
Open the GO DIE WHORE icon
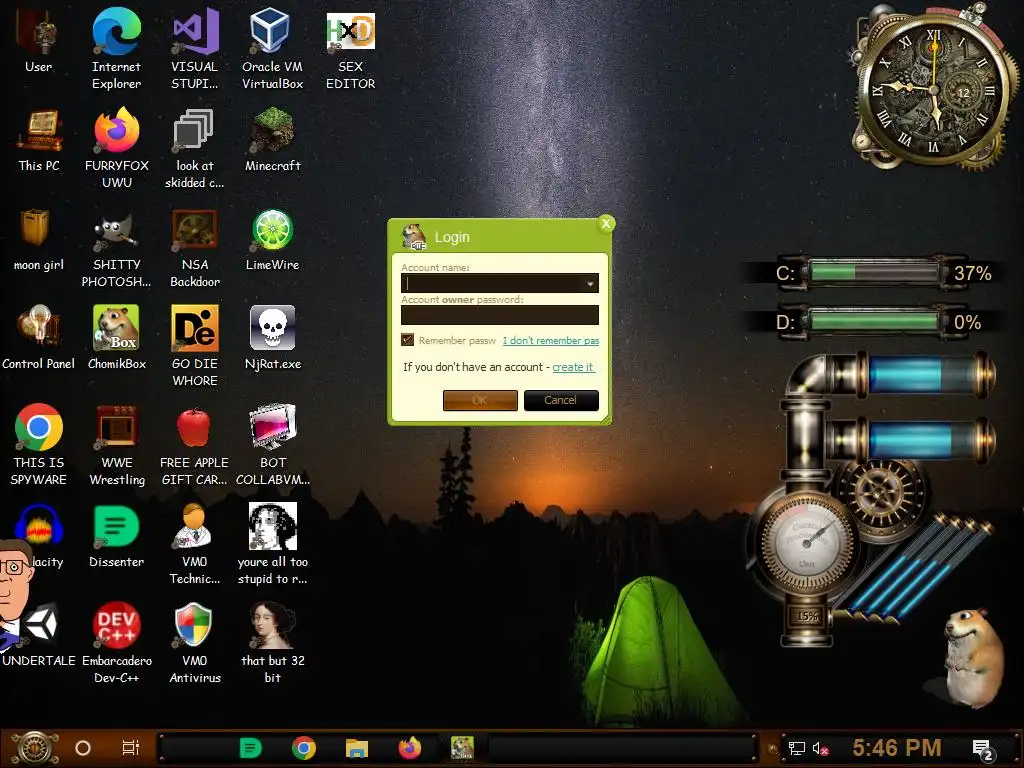[195, 345]
